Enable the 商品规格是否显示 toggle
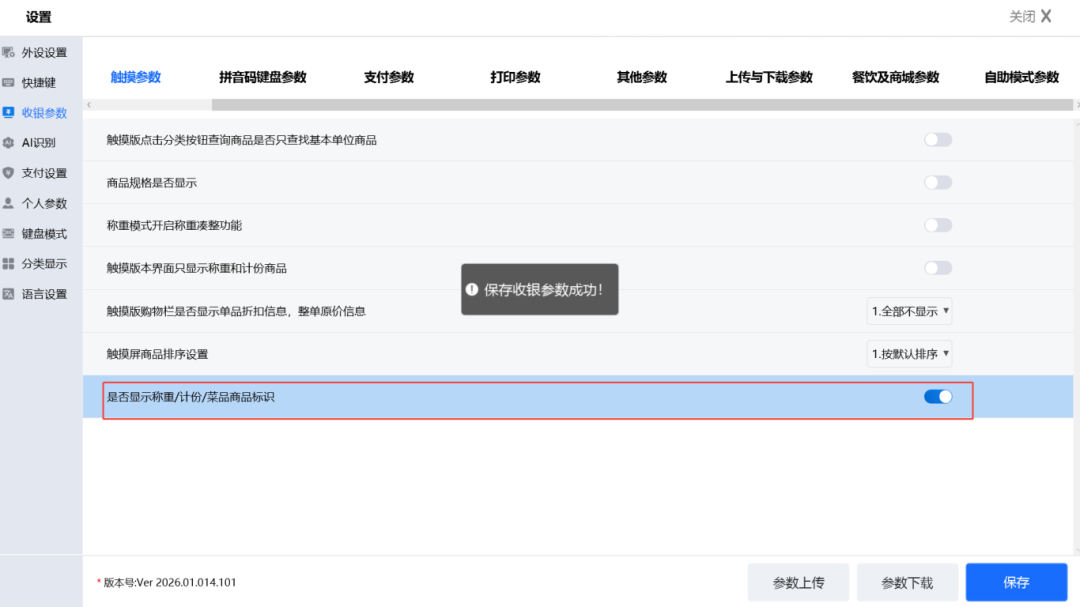1080x607 pixels. 937,182
